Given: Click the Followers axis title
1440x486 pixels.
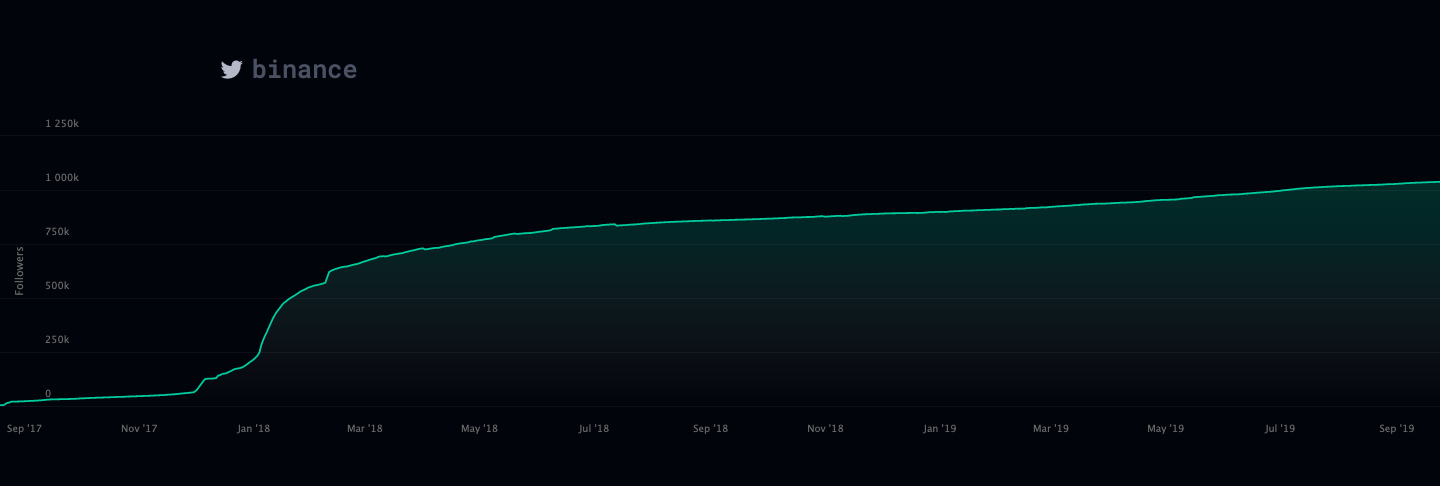Looking at the screenshot, I should (x=19, y=270).
